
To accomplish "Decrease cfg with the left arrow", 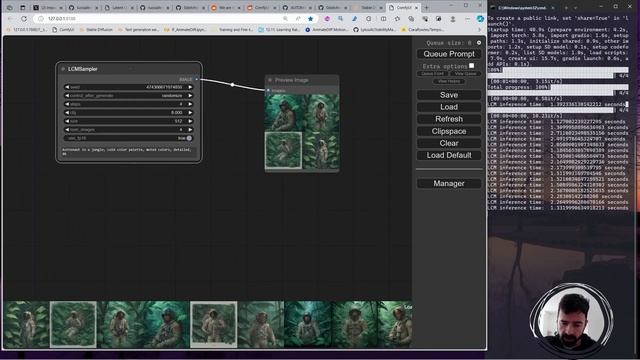I will click(67, 113).
